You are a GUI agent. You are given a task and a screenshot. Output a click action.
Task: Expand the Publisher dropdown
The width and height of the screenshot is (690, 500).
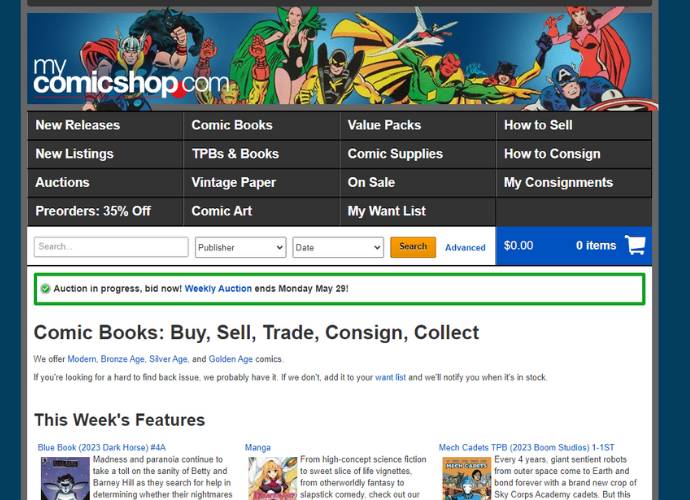tap(241, 247)
